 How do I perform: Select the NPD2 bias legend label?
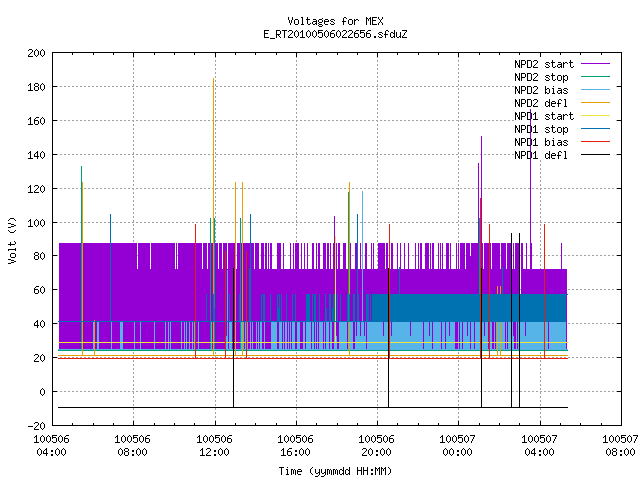click(541, 90)
